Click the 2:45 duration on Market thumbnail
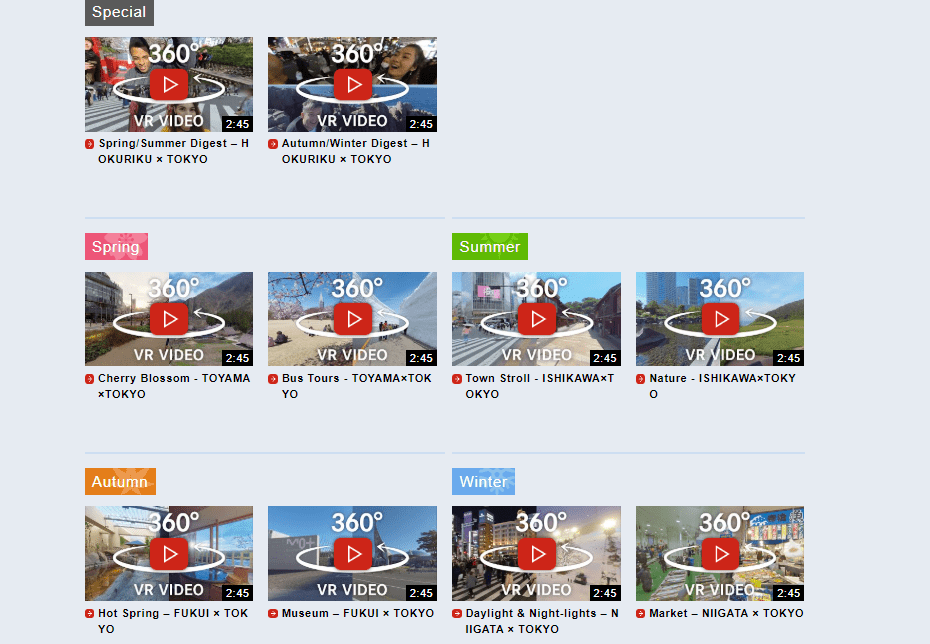The height and width of the screenshot is (644, 930). tap(789, 593)
